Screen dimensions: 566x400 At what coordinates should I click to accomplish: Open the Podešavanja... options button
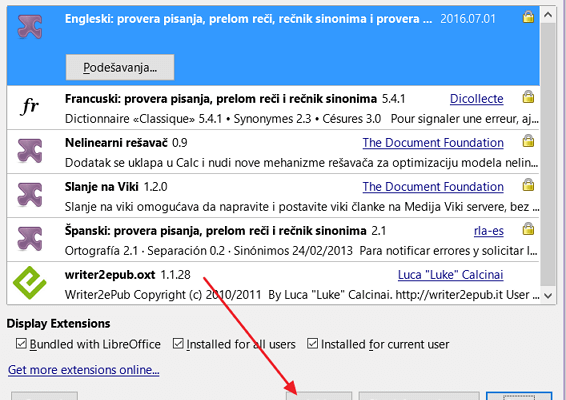(120, 67)
